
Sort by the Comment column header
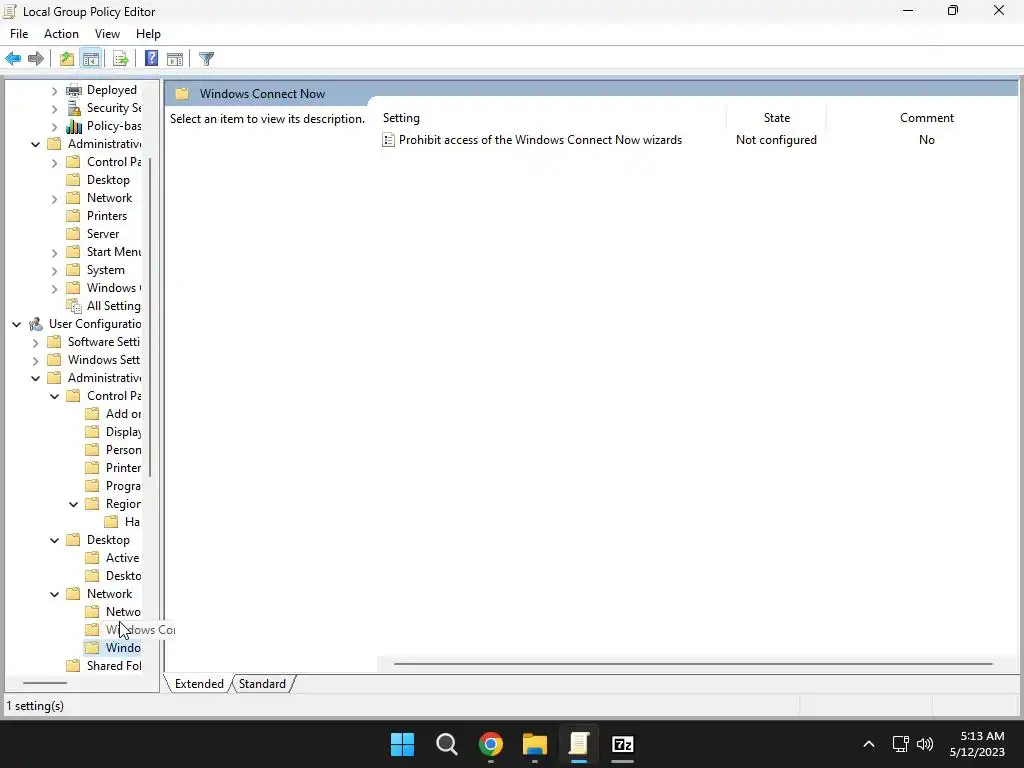pos(926,118)
